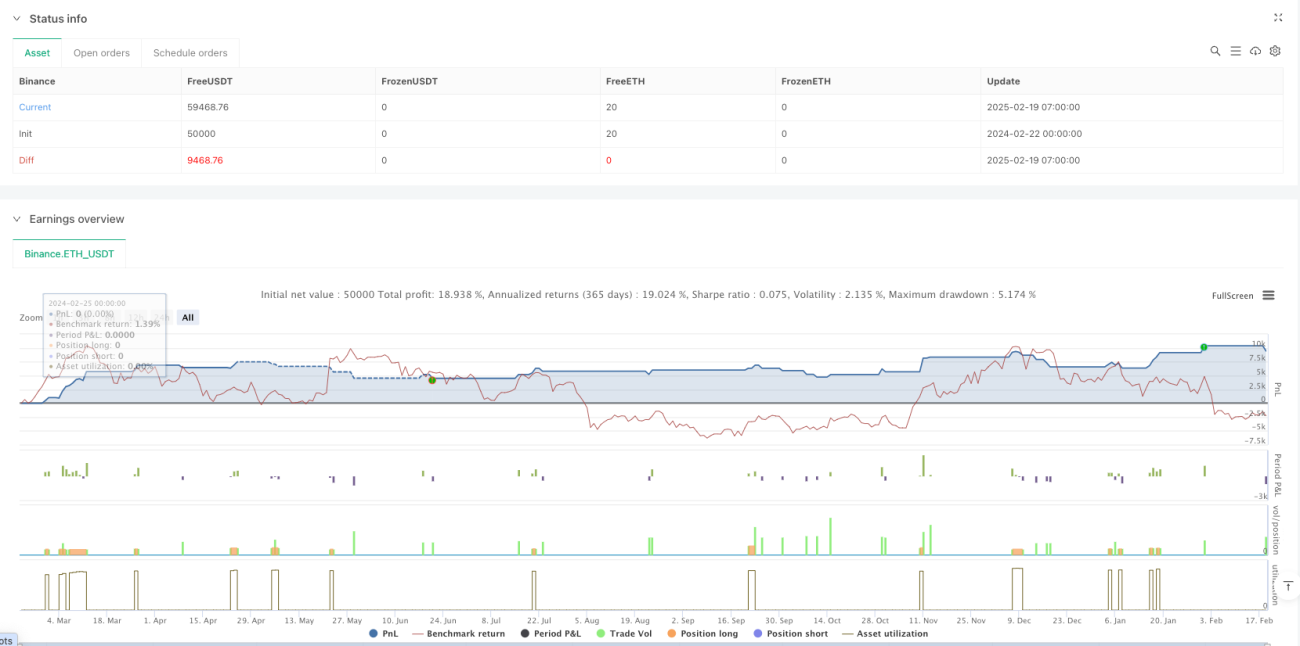Select the Binance.ETH_USDT tab
Image resolution: width=1300 pixels, height=646 pixels.
click(69, 254)
